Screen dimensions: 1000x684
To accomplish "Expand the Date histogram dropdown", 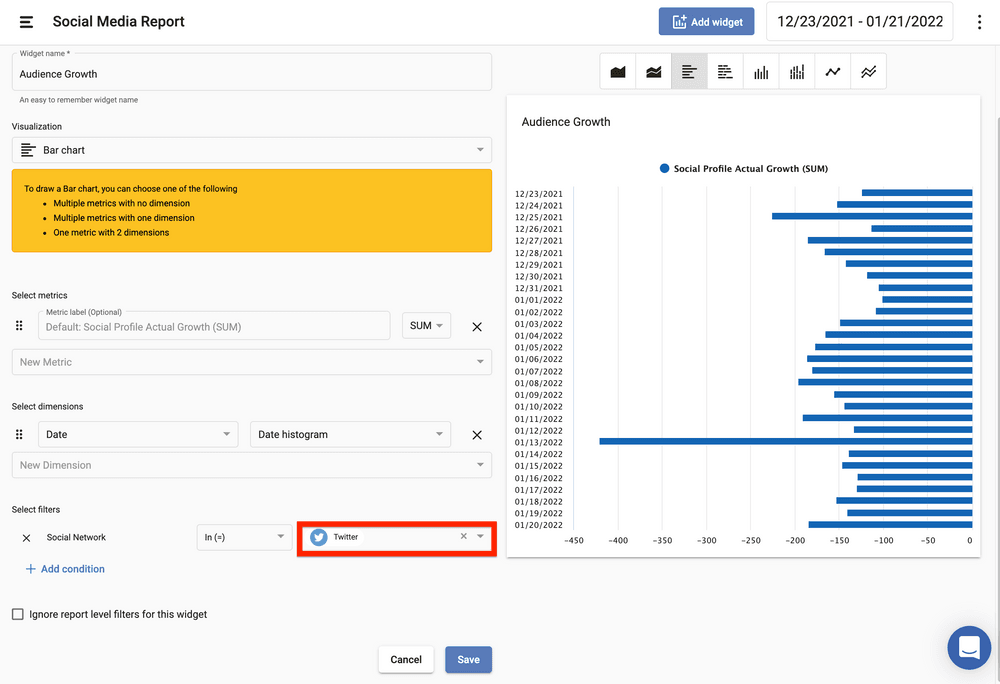I will (x=350, y=435).
